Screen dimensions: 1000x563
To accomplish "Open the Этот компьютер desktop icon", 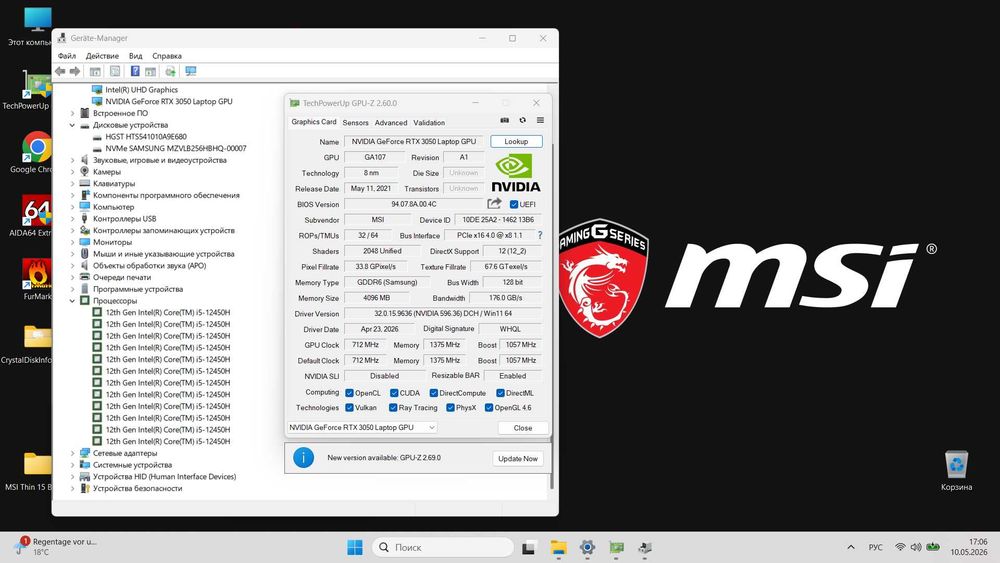I will [x=36, y=26].
